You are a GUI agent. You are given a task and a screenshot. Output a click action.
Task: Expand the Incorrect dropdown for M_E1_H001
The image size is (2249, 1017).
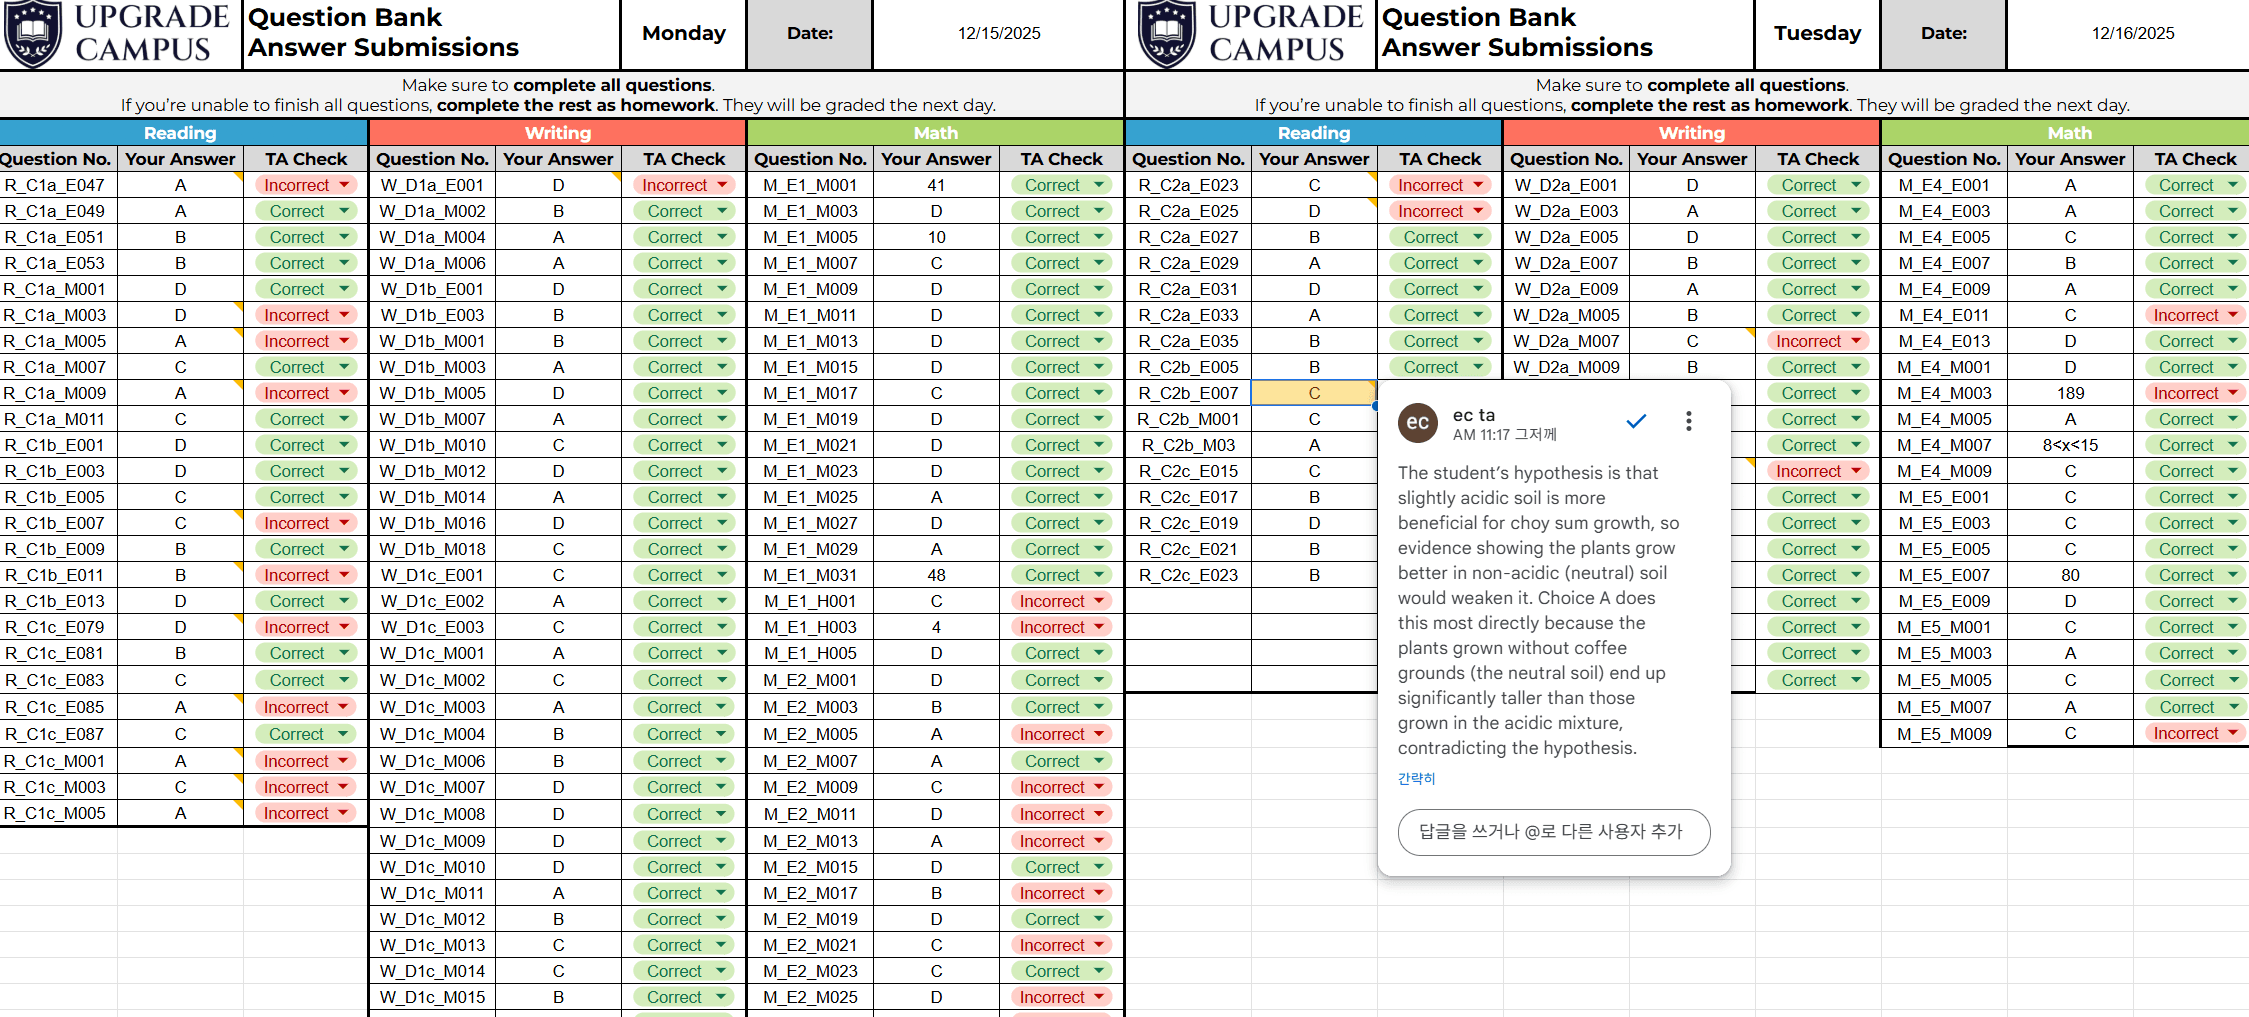[1099, 601]
